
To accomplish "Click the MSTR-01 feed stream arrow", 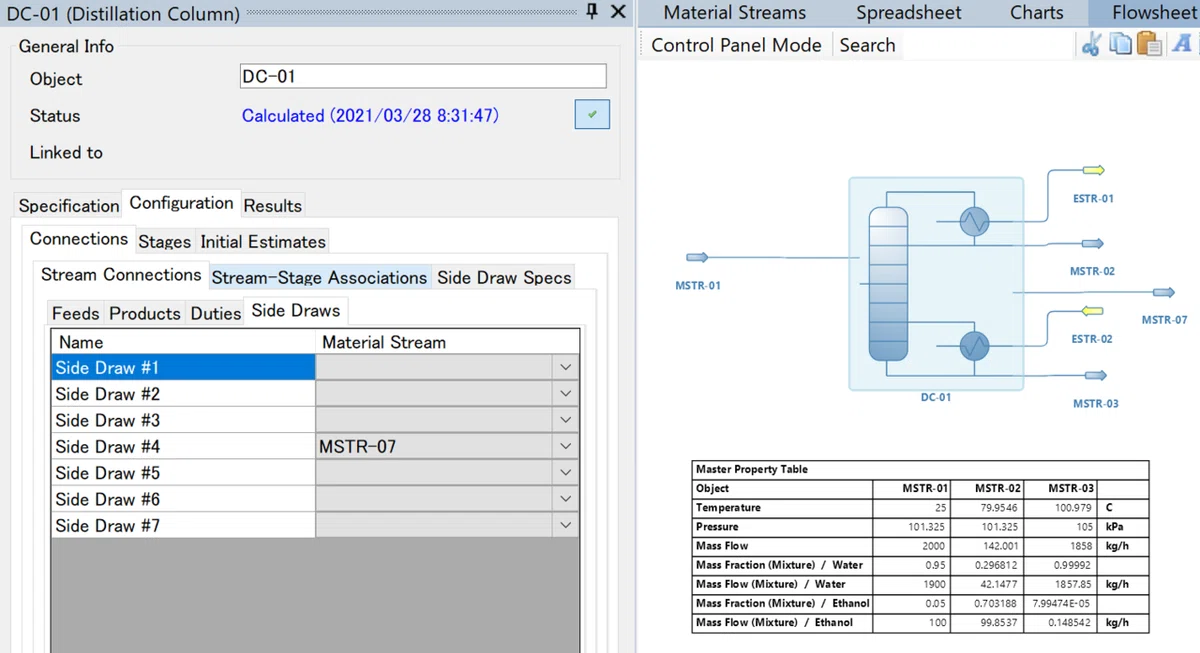I will pos(697,258).
